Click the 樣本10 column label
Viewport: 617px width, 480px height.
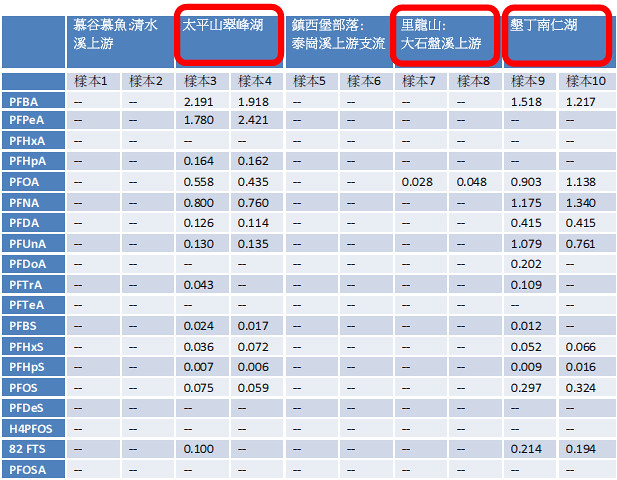tap(586, 81)
